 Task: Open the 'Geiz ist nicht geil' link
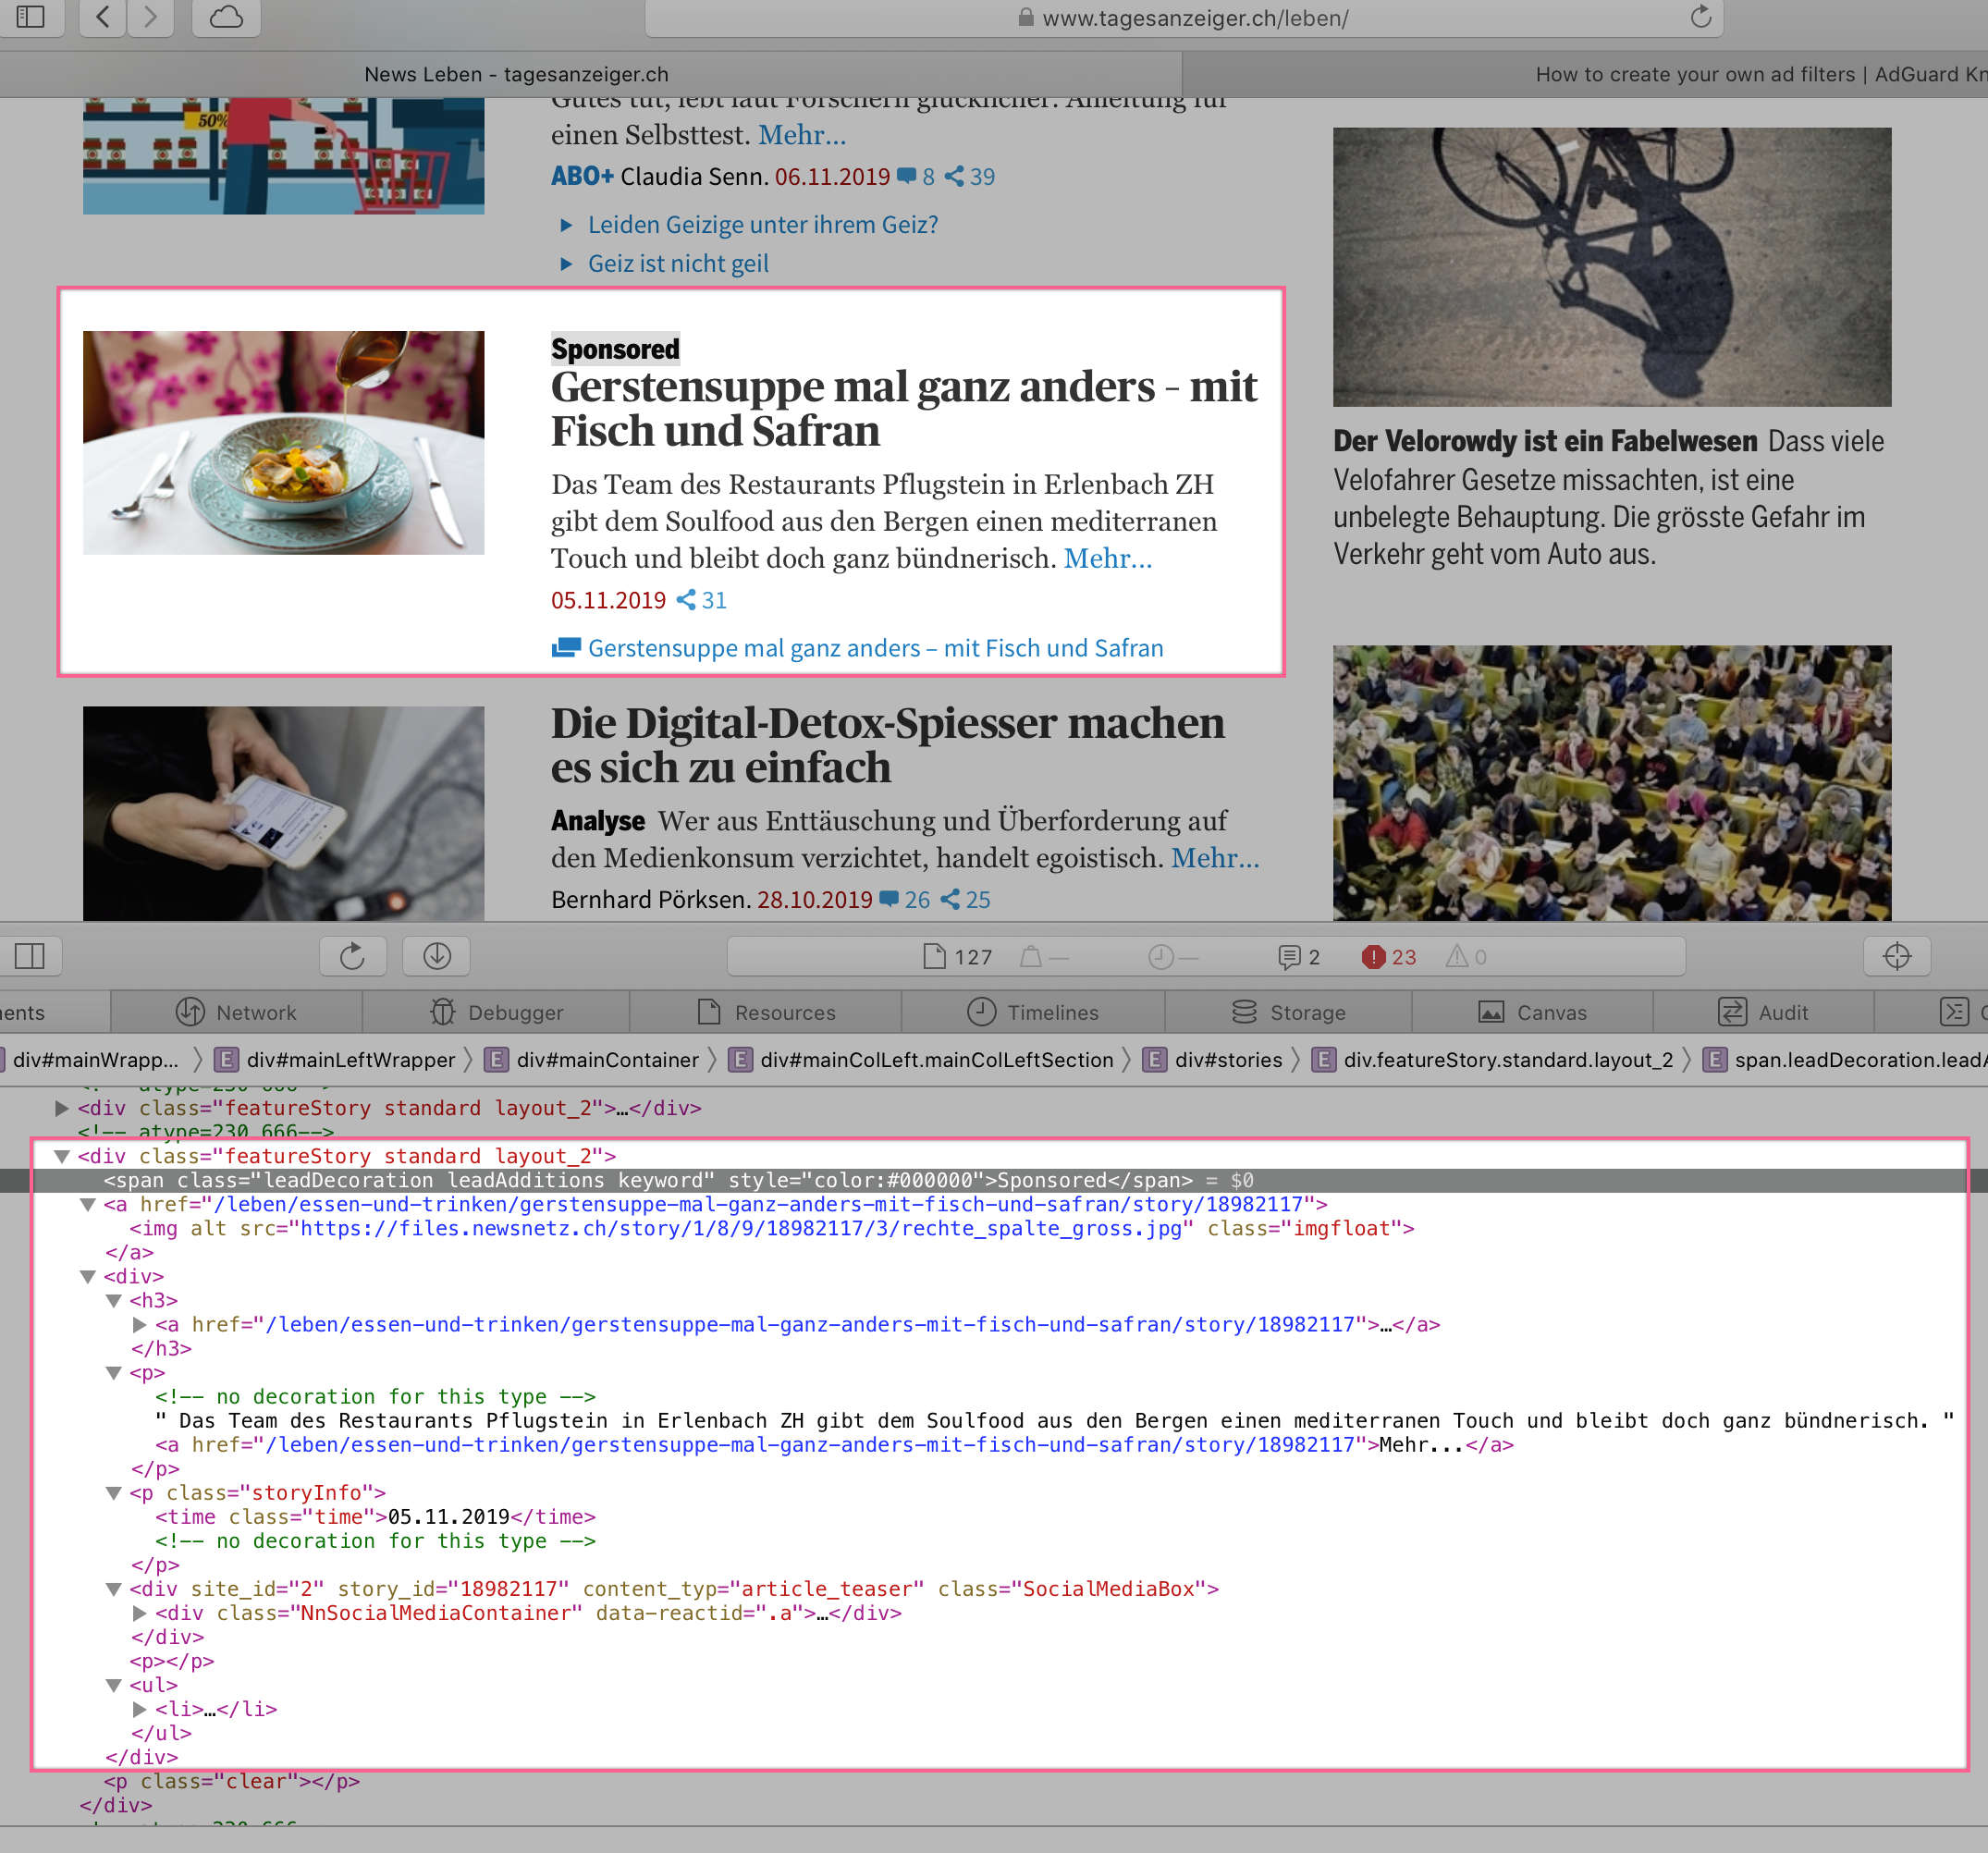click(x=677, y=263)
